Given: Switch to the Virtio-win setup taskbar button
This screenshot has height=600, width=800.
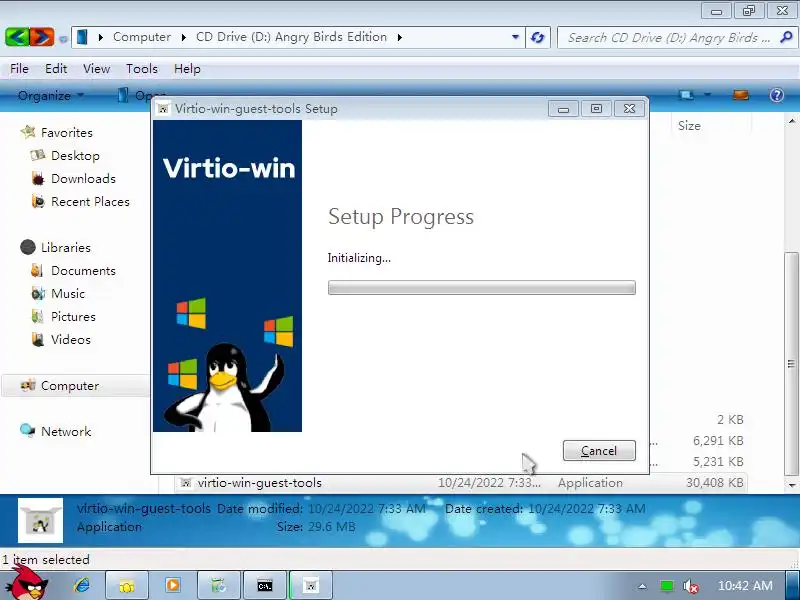Looking at the screenshot, I should [x=311, y=586].
